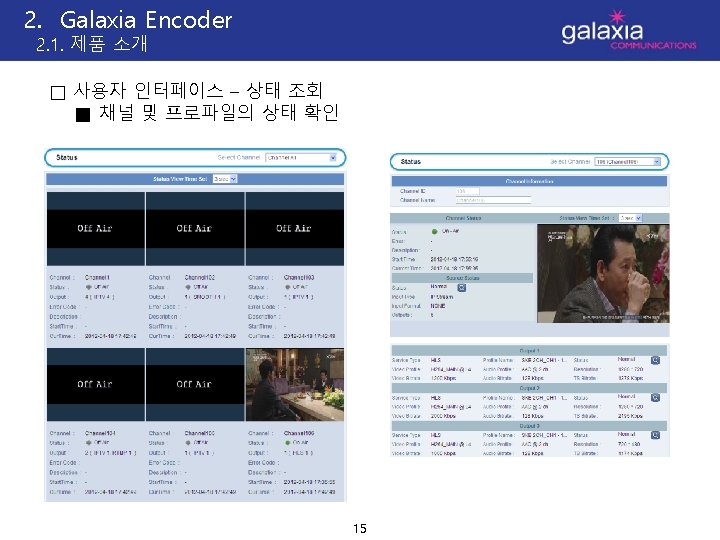Screen dimensions: 720x540
Task: Click the Source Status section header
Action: coord(462,278)
